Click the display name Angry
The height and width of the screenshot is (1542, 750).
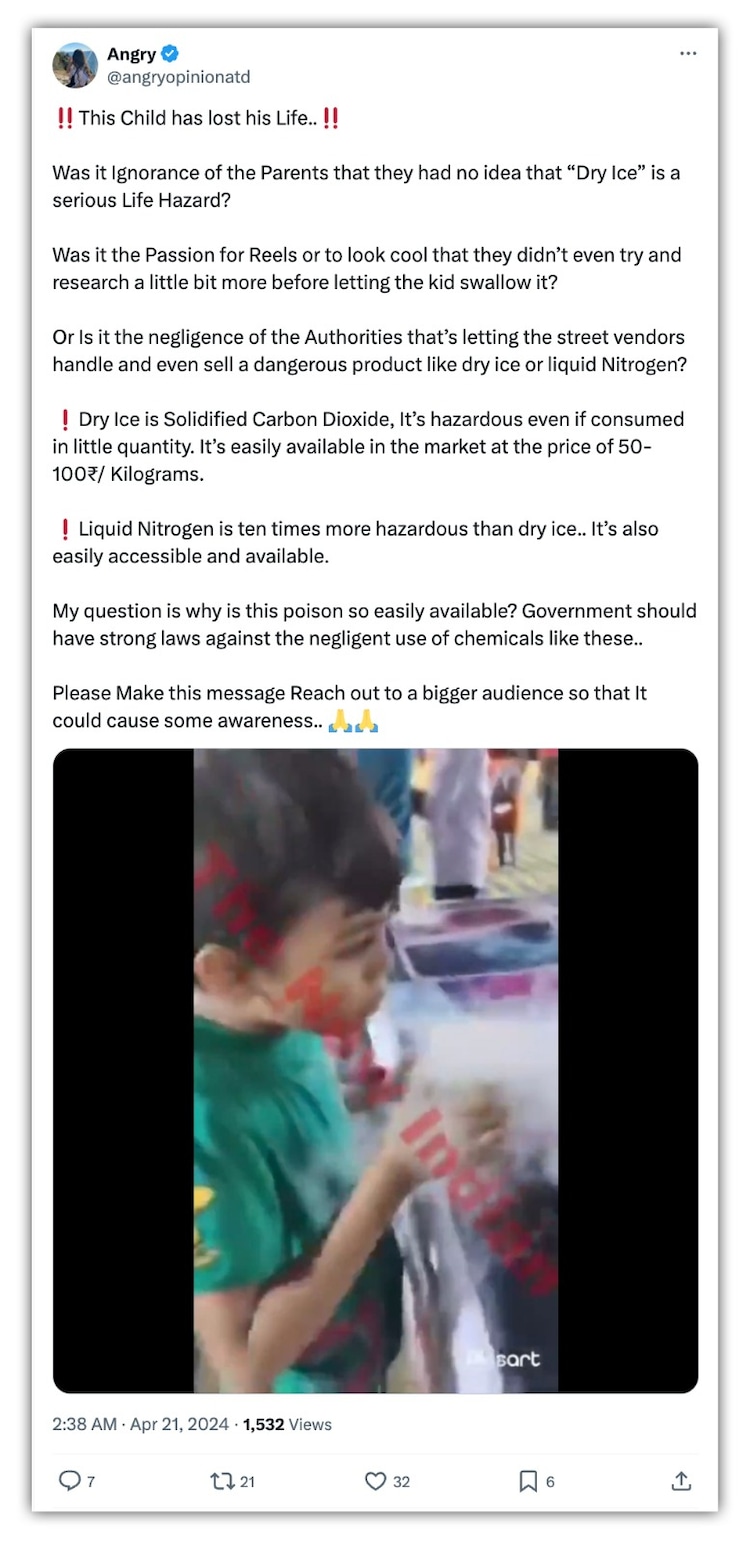[132, 54]
